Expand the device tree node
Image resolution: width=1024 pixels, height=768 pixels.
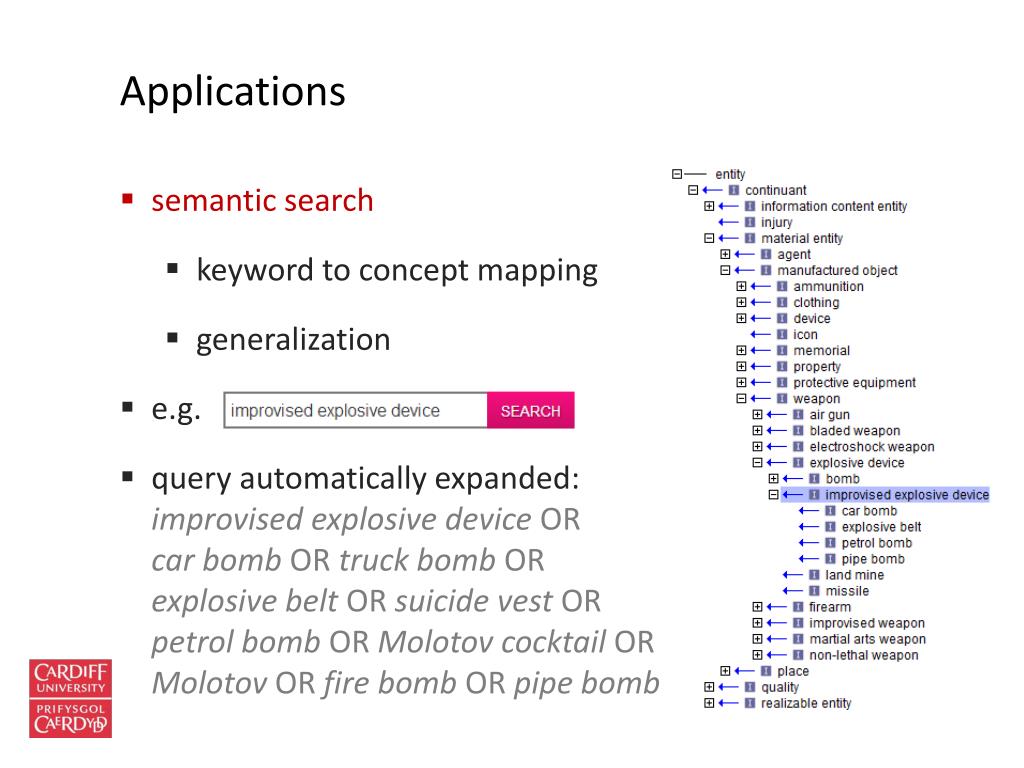point(741,318)
